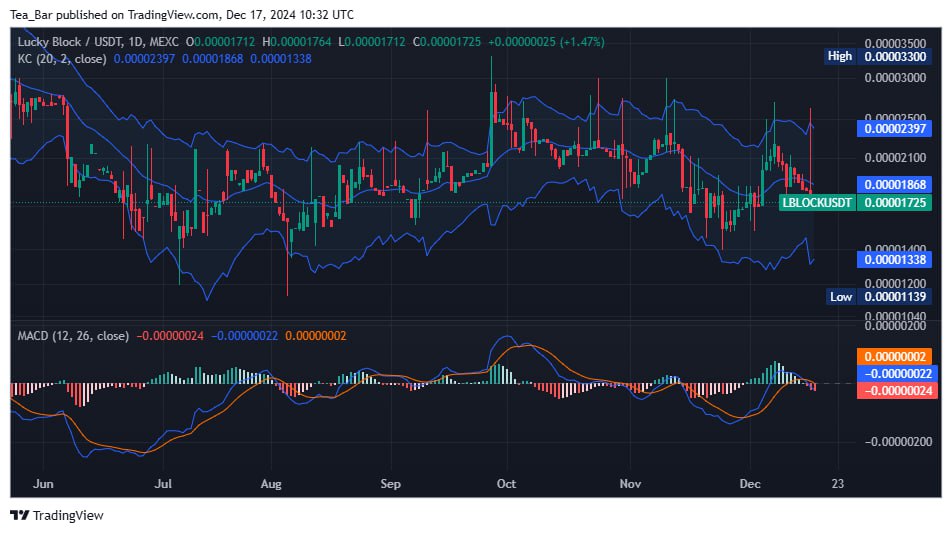952x533 pixels.
Task: Click the close price C0.00001725 in header
Action: 447,42
